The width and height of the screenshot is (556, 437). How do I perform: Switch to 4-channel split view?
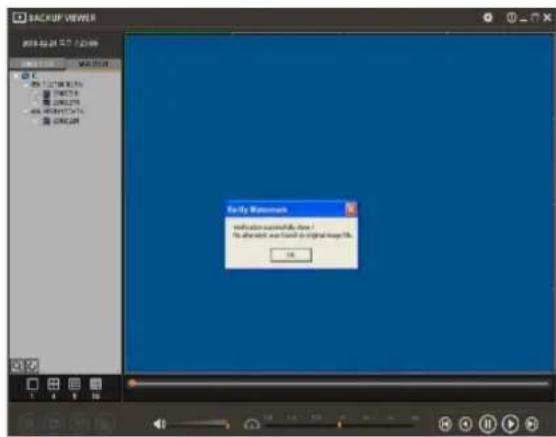pyautogui.click(x=53, y=384)
